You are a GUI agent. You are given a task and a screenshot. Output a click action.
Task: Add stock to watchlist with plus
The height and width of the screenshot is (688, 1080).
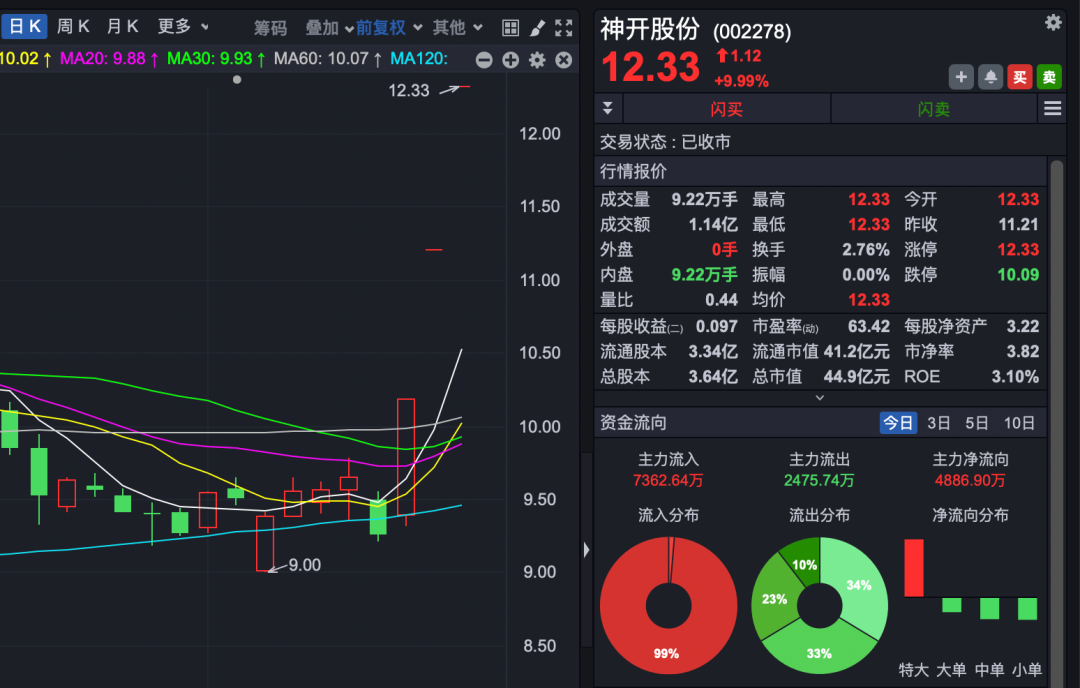pos(961,77)
